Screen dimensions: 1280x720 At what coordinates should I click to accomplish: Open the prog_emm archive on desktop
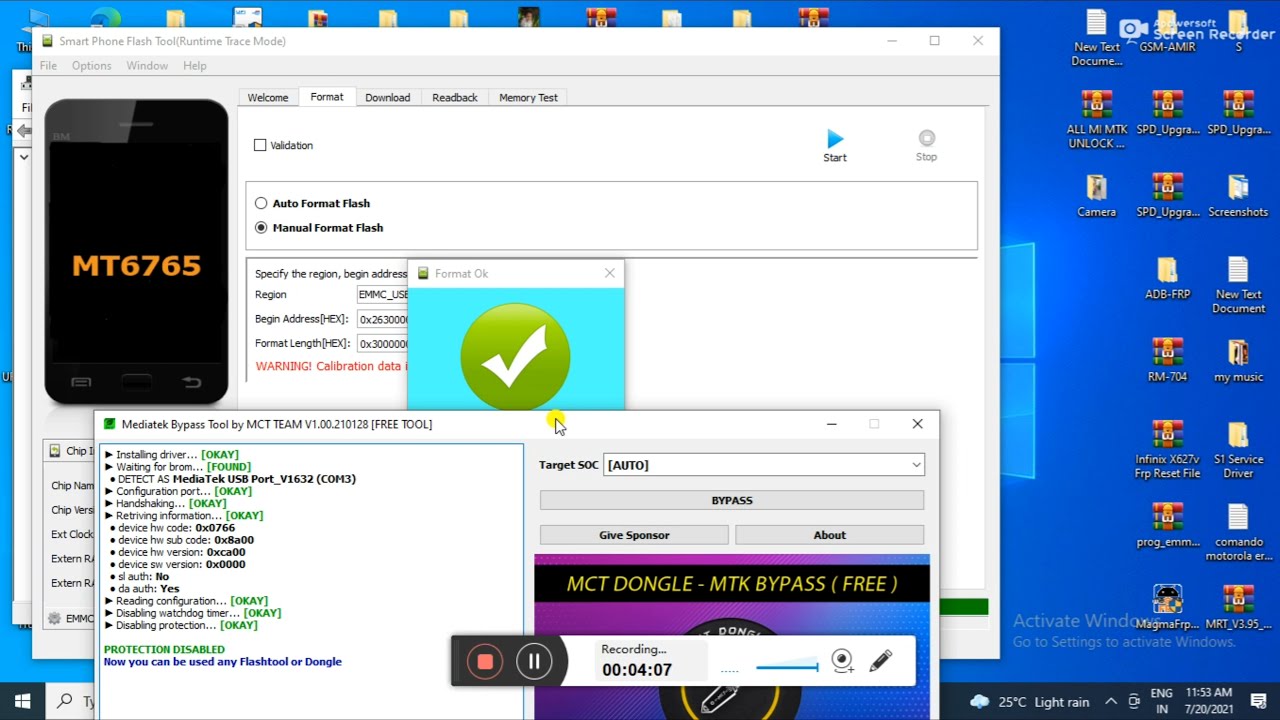[x=1167, y=527]
